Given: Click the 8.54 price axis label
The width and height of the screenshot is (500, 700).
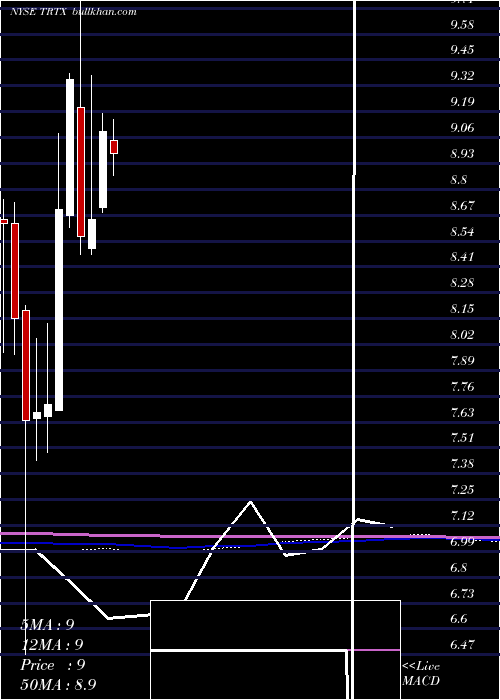Looking at the screenshot, I should 462,232.
